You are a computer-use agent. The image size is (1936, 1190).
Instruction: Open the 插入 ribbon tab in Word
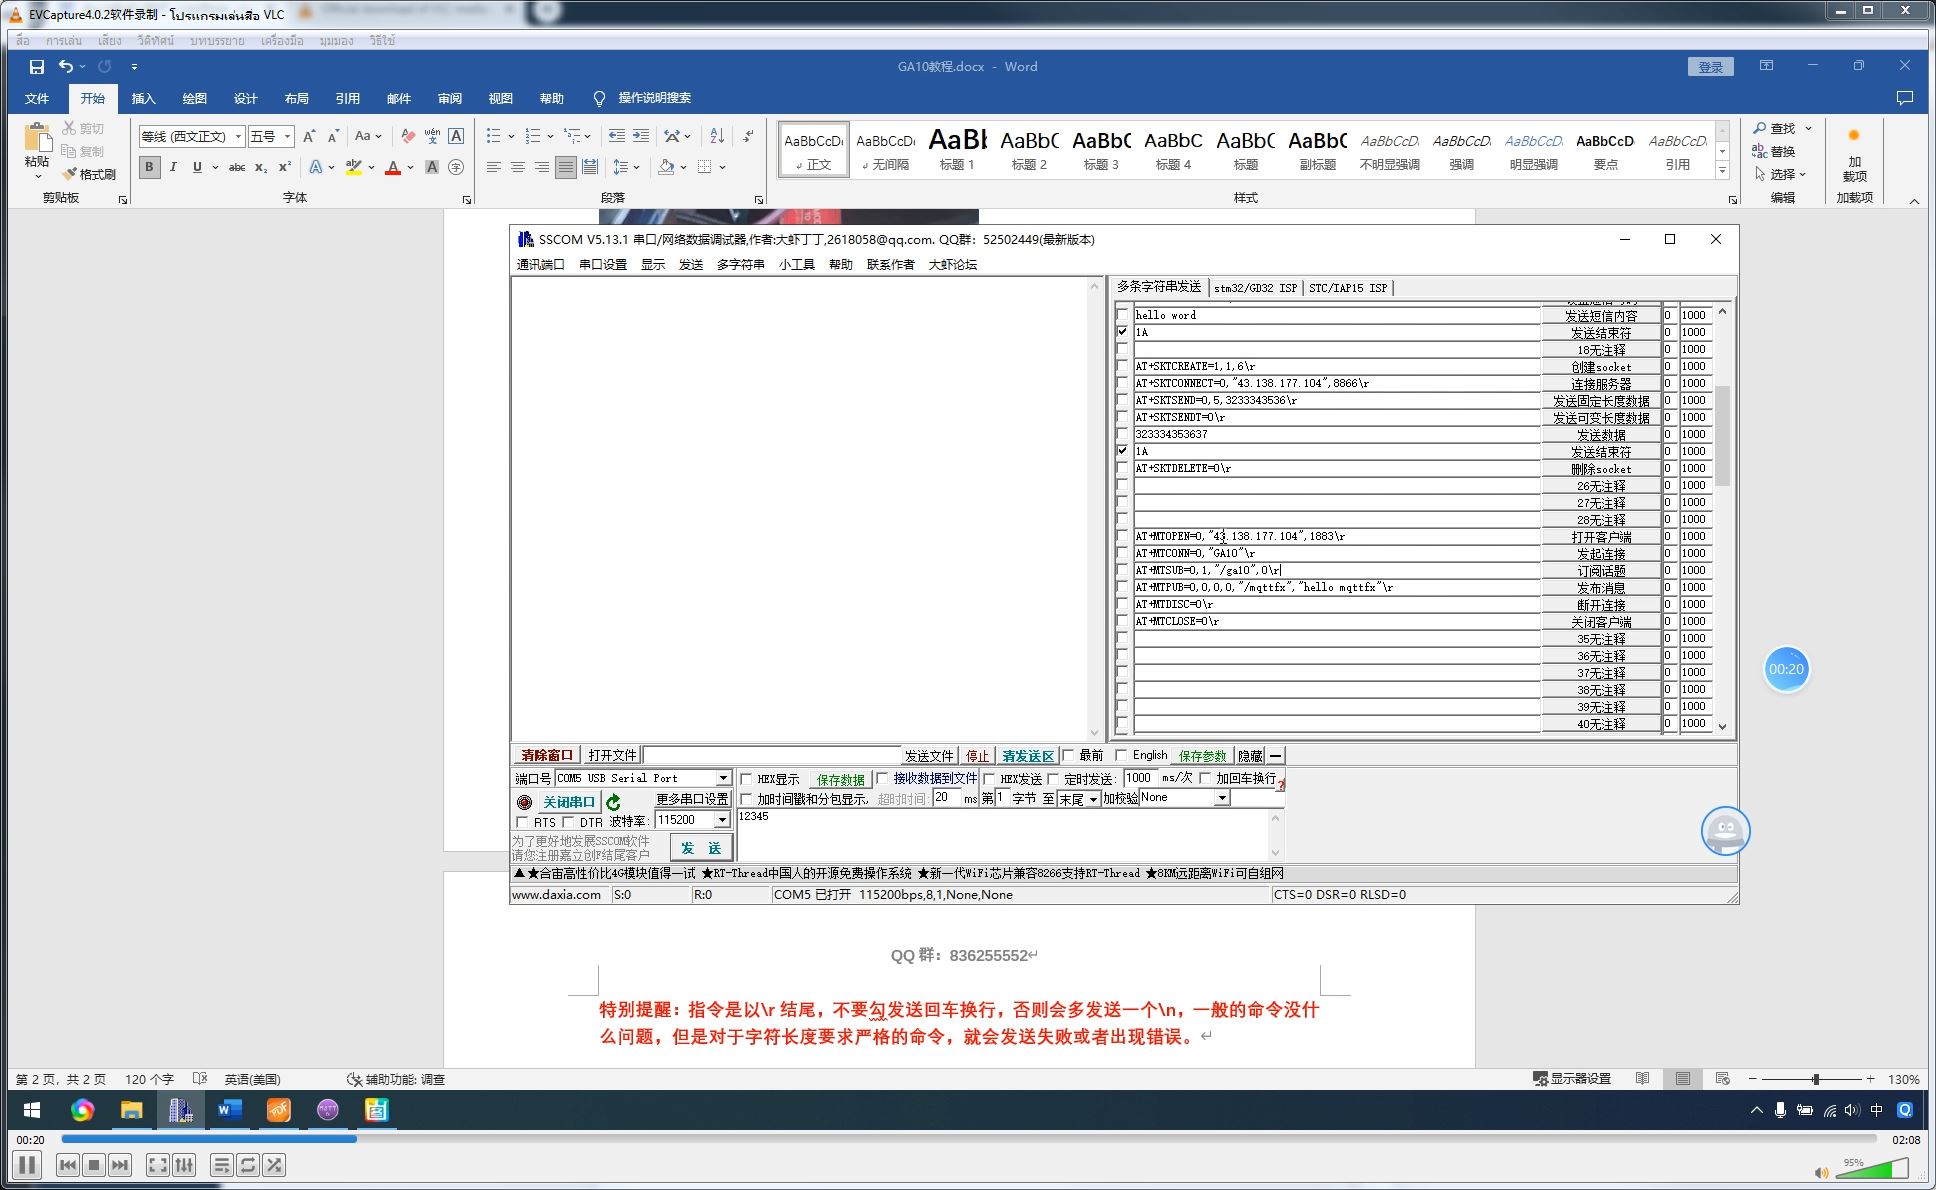(x=144, y=98)
